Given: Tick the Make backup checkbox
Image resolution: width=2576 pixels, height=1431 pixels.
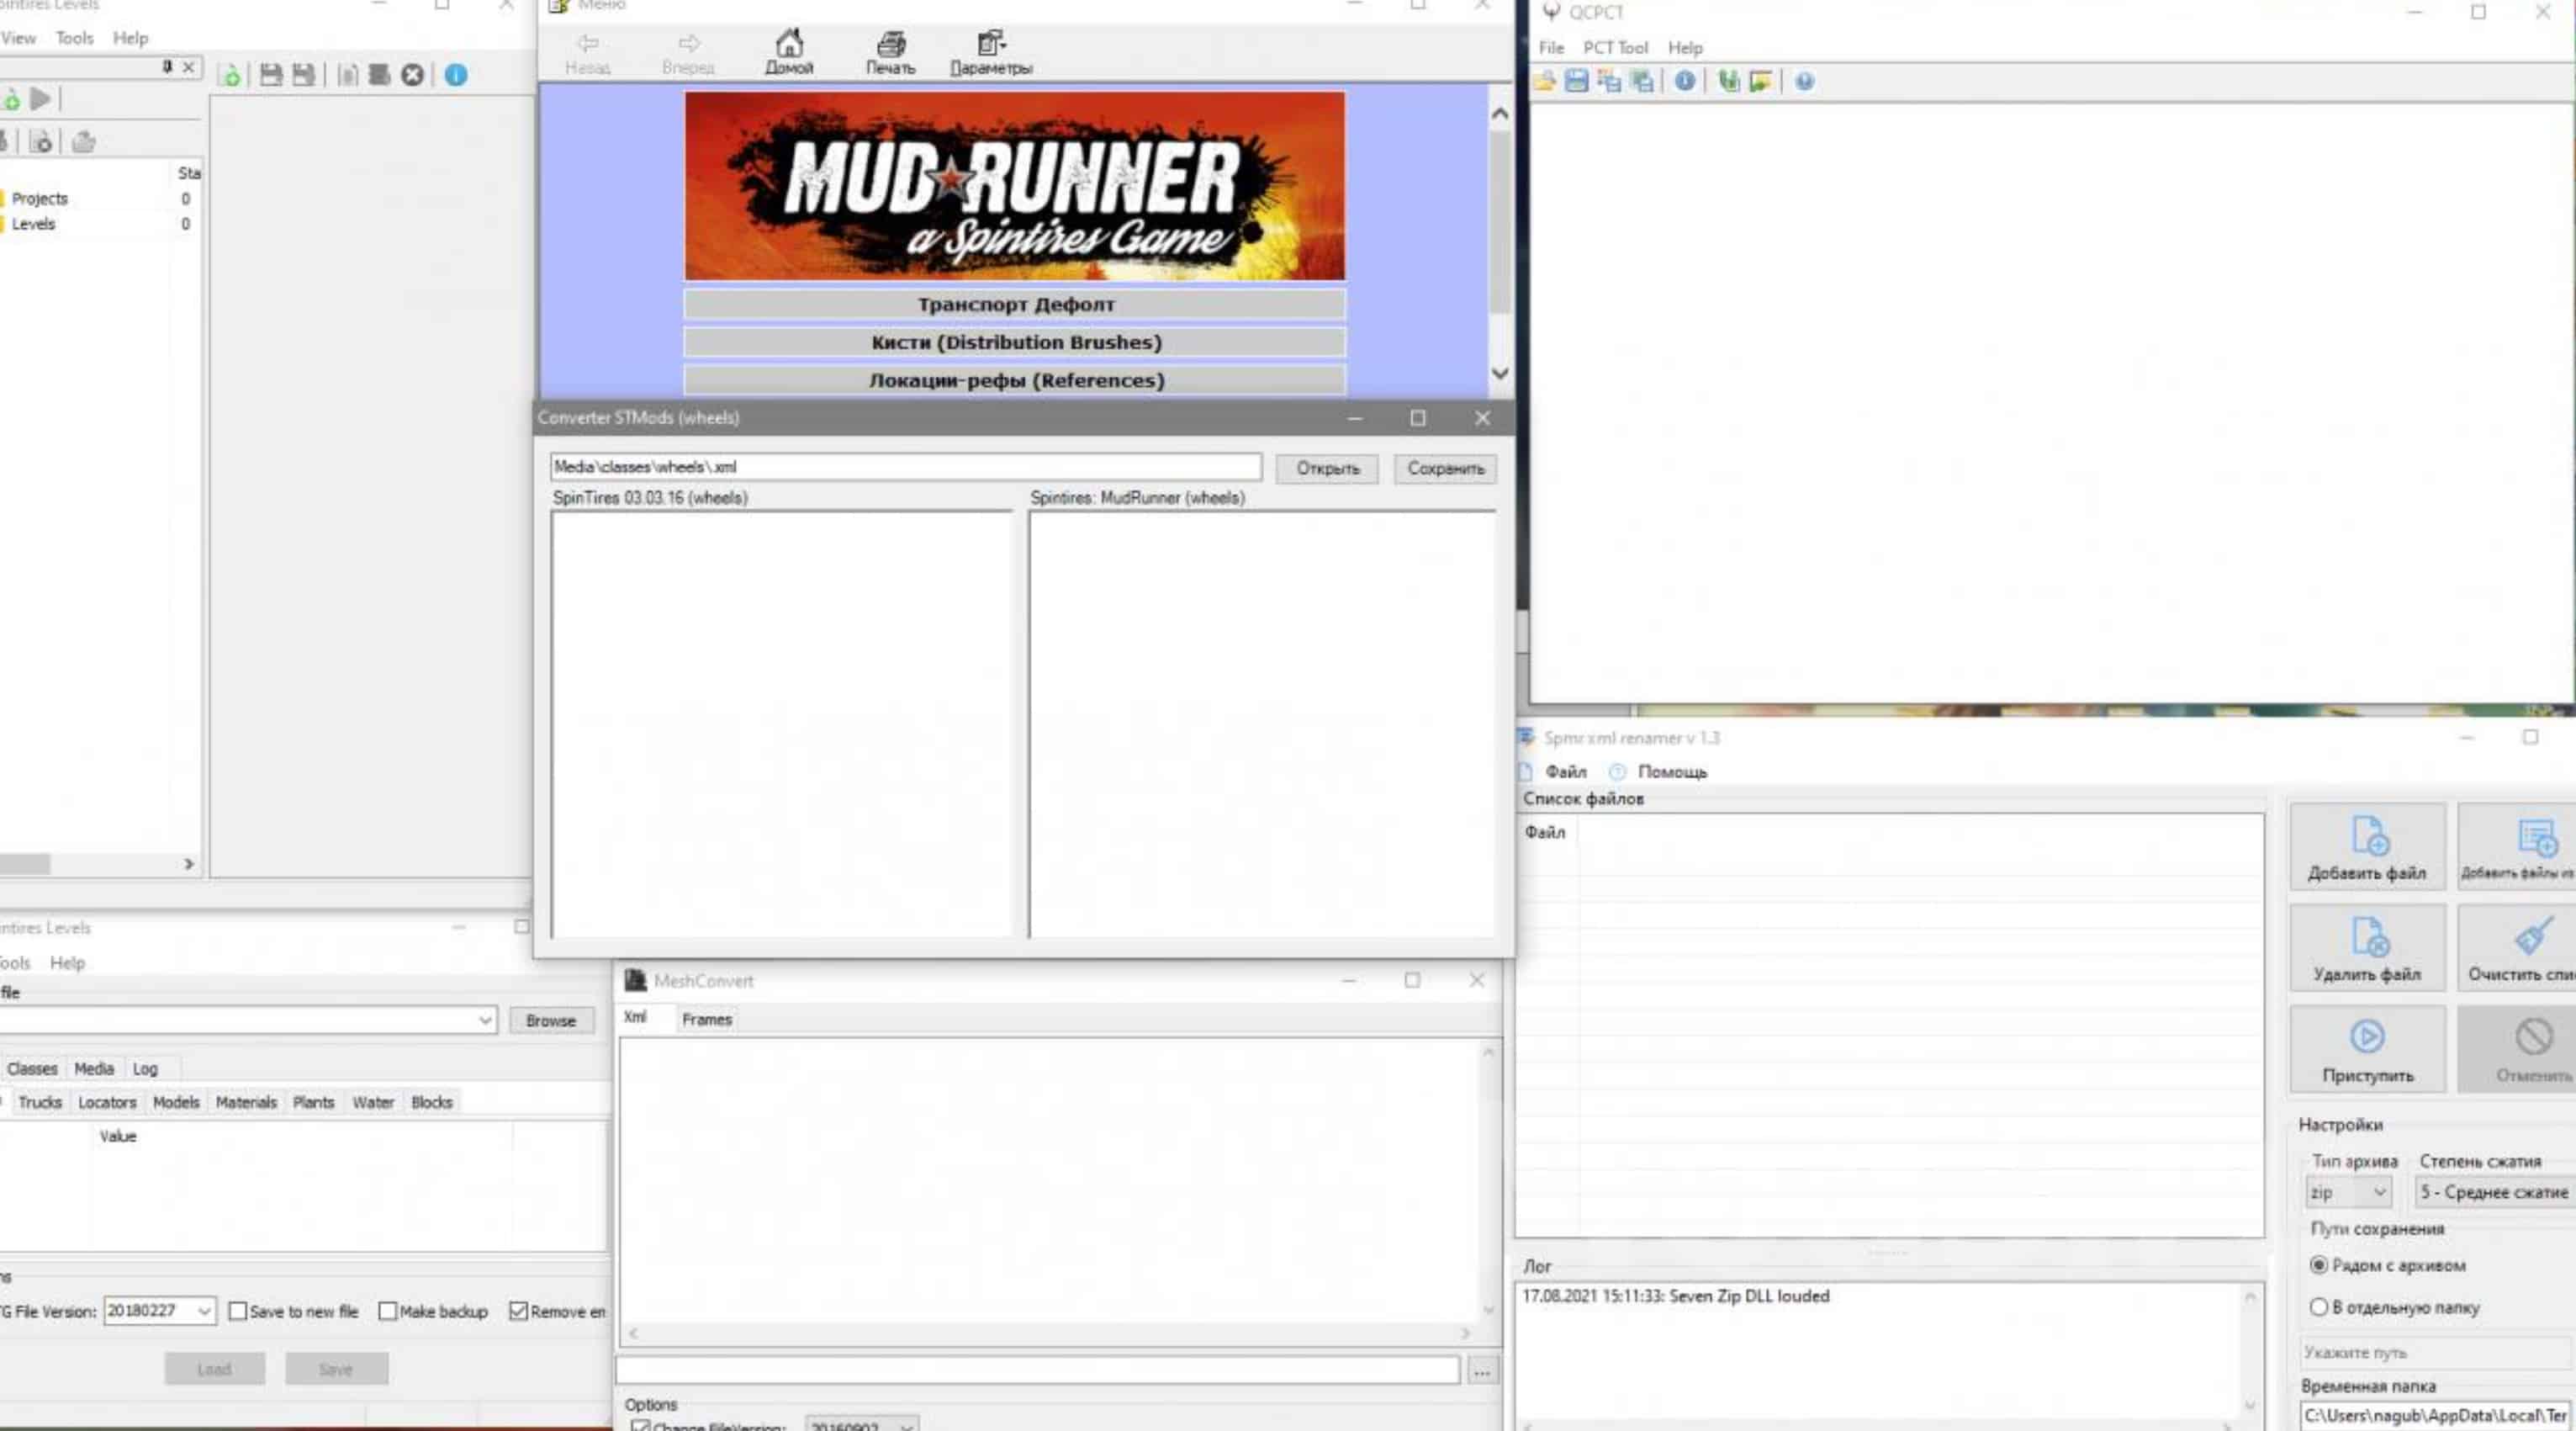Looking at the screenshot, I should tap(388, 1311).
